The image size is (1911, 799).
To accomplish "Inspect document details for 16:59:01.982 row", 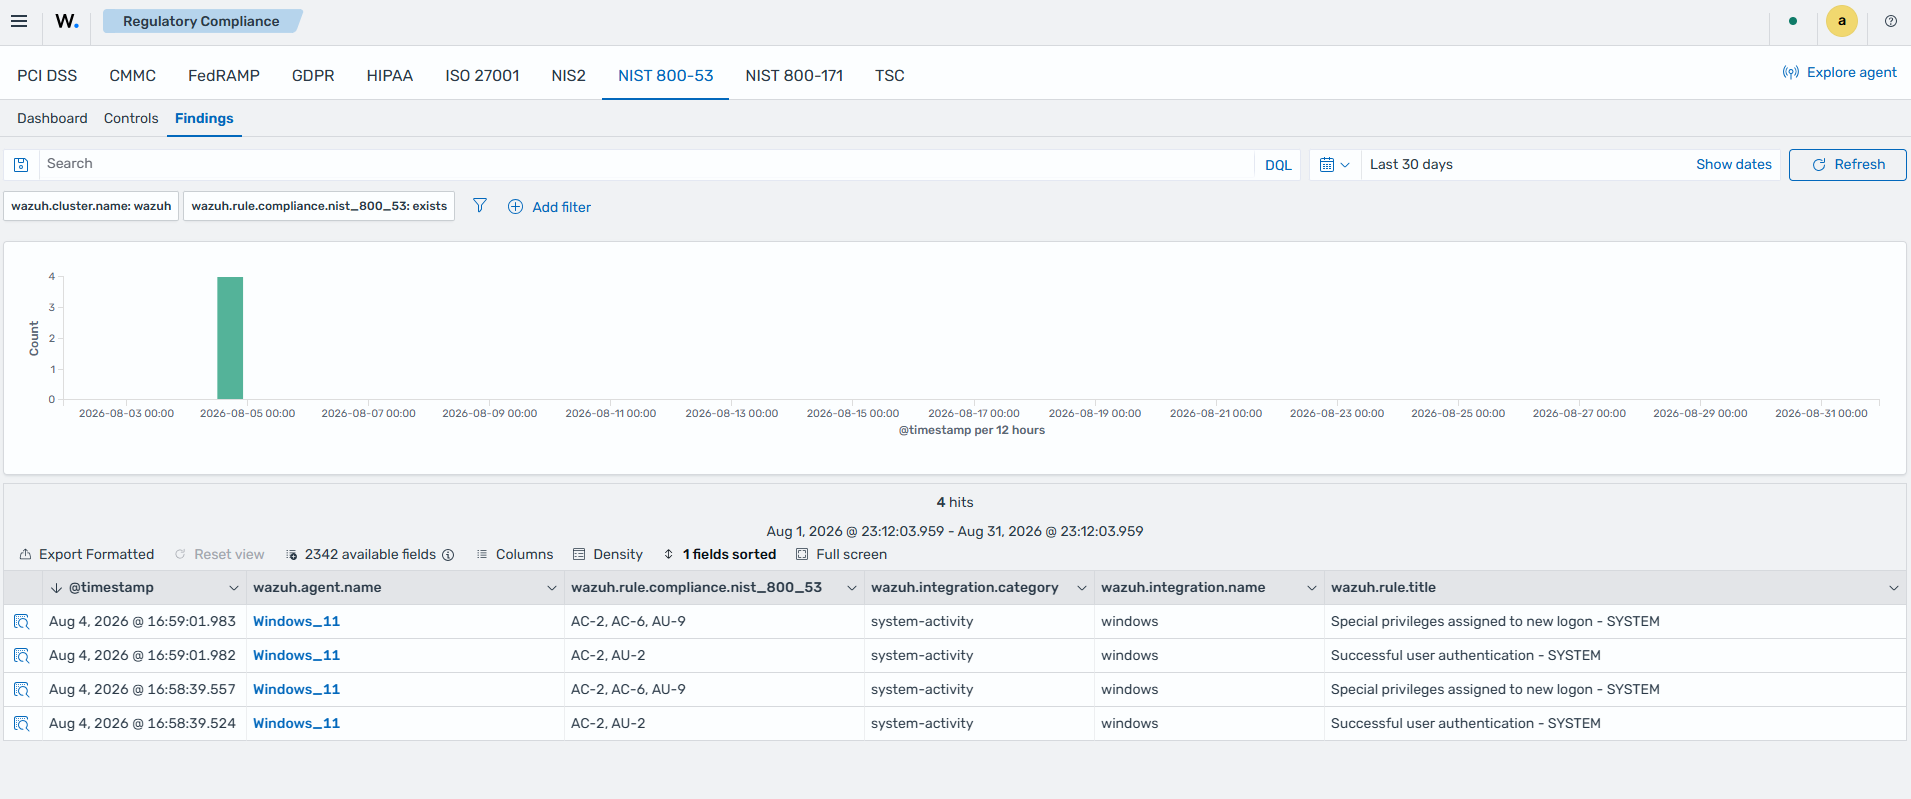I will click(x=22, y=656).
